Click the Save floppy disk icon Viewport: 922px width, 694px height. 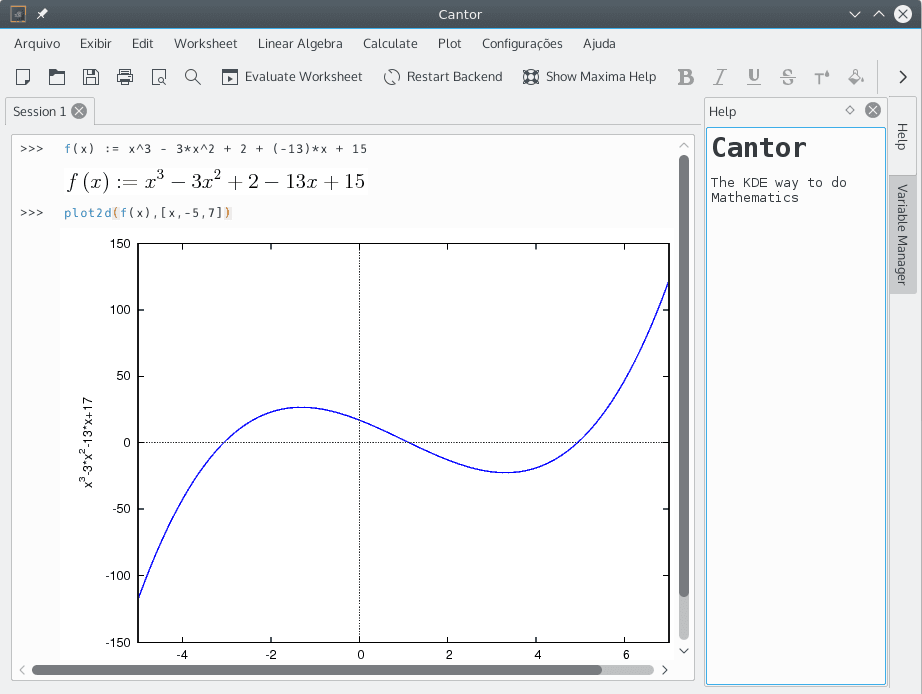point(91,77)
